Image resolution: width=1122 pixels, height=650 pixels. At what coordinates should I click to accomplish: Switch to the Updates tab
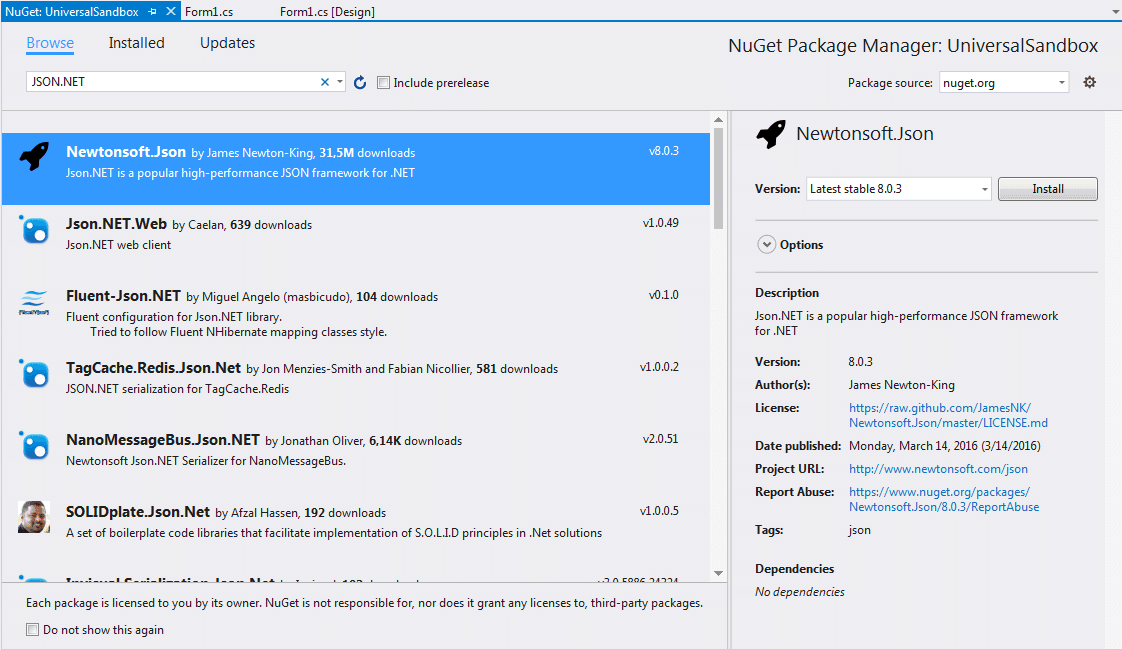click(x=228, y=43)
